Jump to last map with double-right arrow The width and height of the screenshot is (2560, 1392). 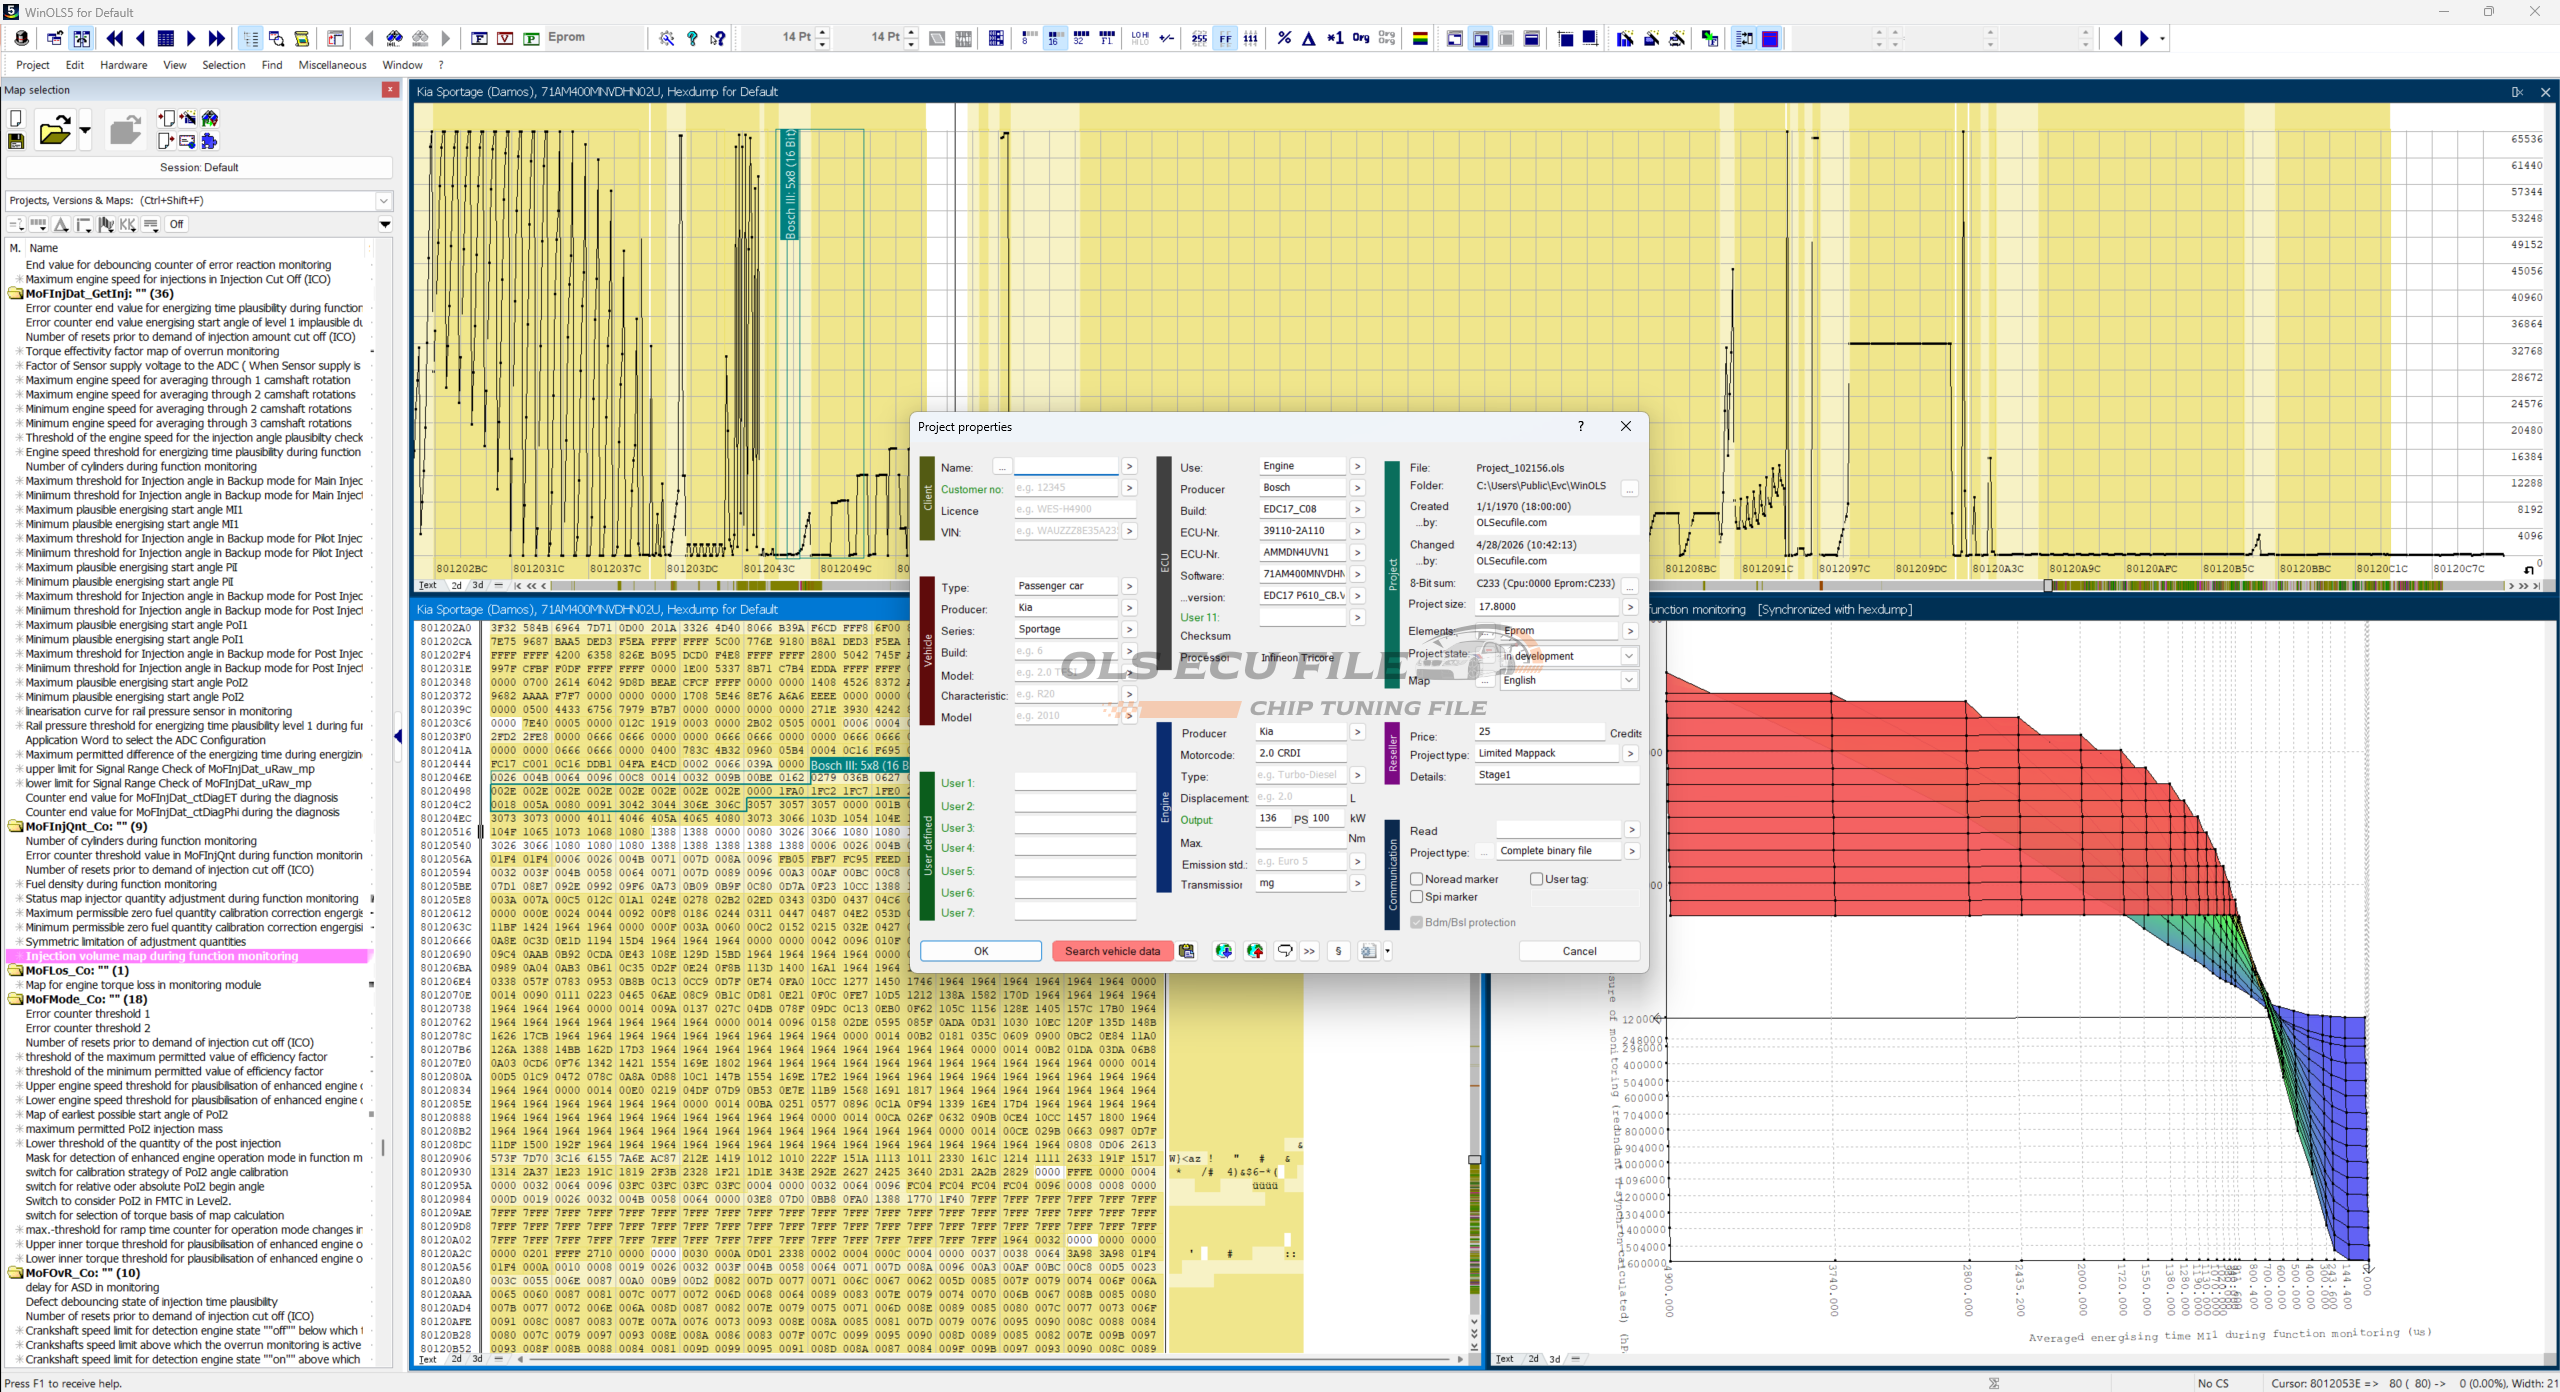point(217,38)
